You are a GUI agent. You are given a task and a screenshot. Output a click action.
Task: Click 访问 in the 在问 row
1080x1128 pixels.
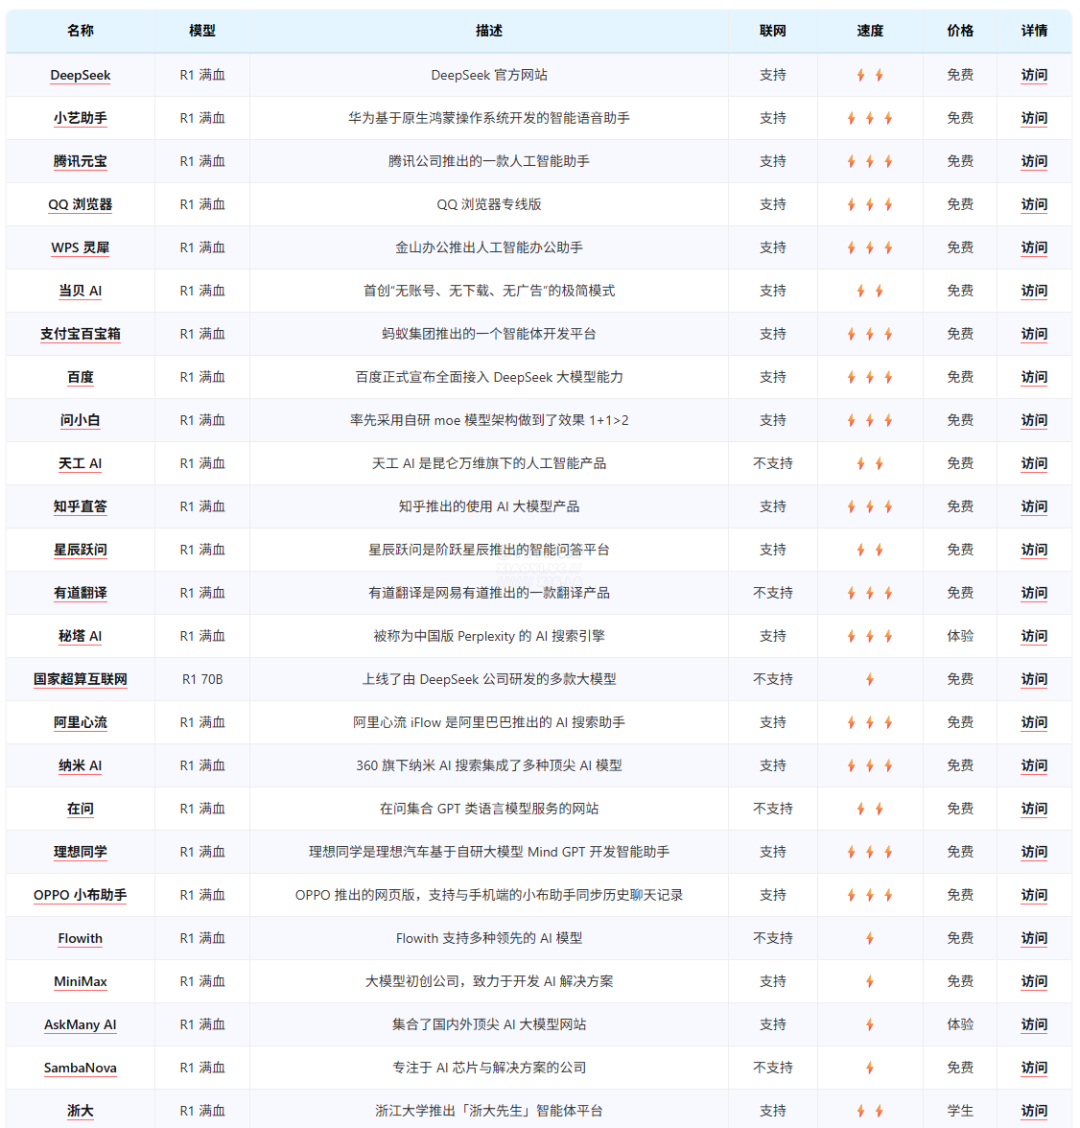(x=1034, y=809)
